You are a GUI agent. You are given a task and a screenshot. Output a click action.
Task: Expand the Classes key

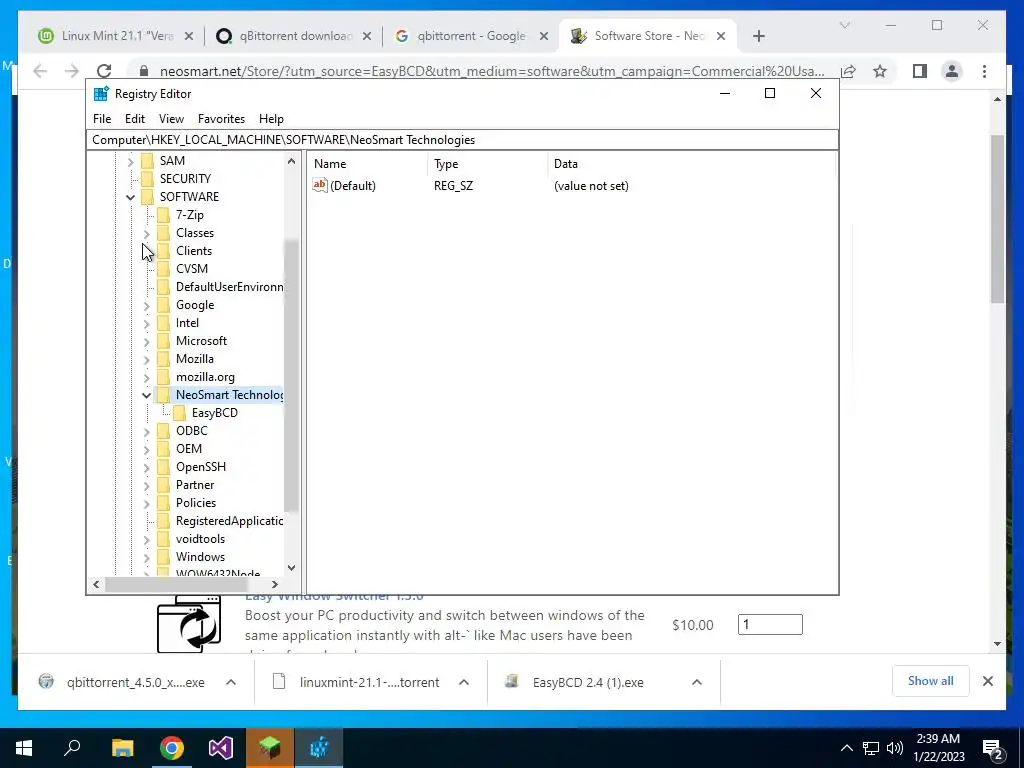[146, 233]
